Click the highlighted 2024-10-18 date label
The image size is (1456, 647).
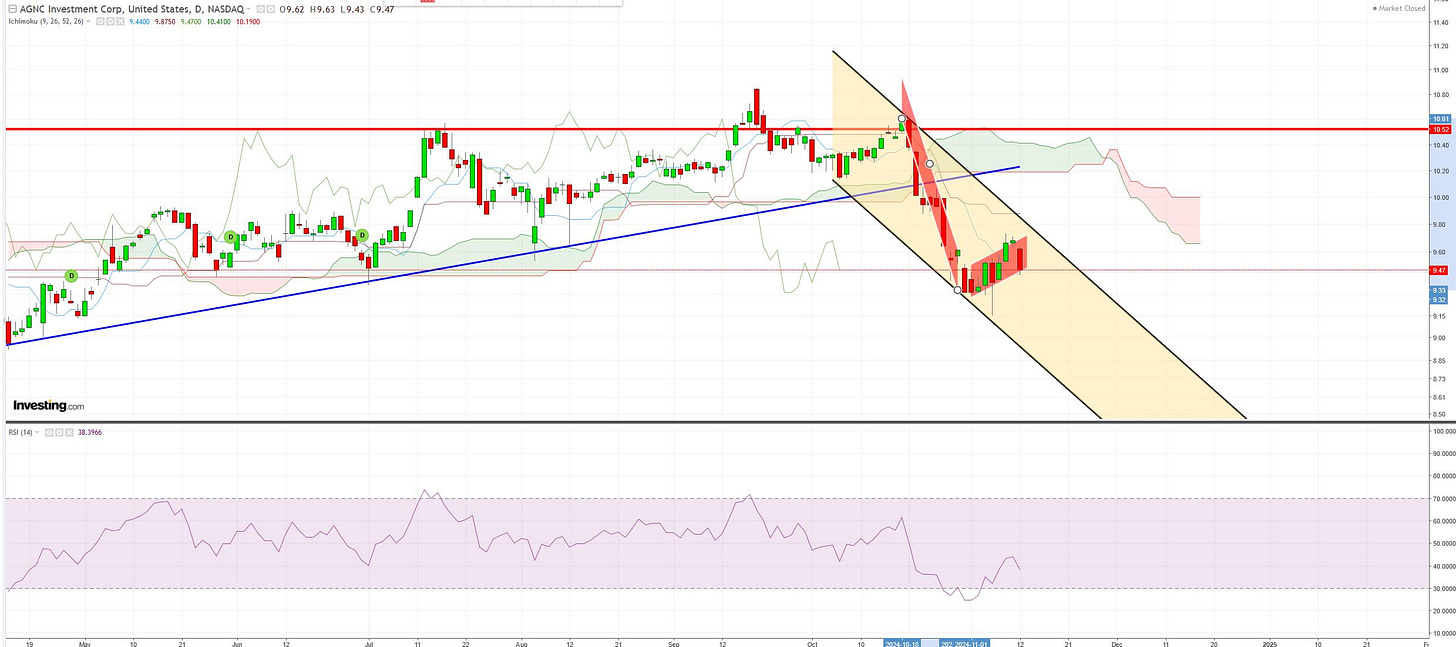click(x=902, y=643)
